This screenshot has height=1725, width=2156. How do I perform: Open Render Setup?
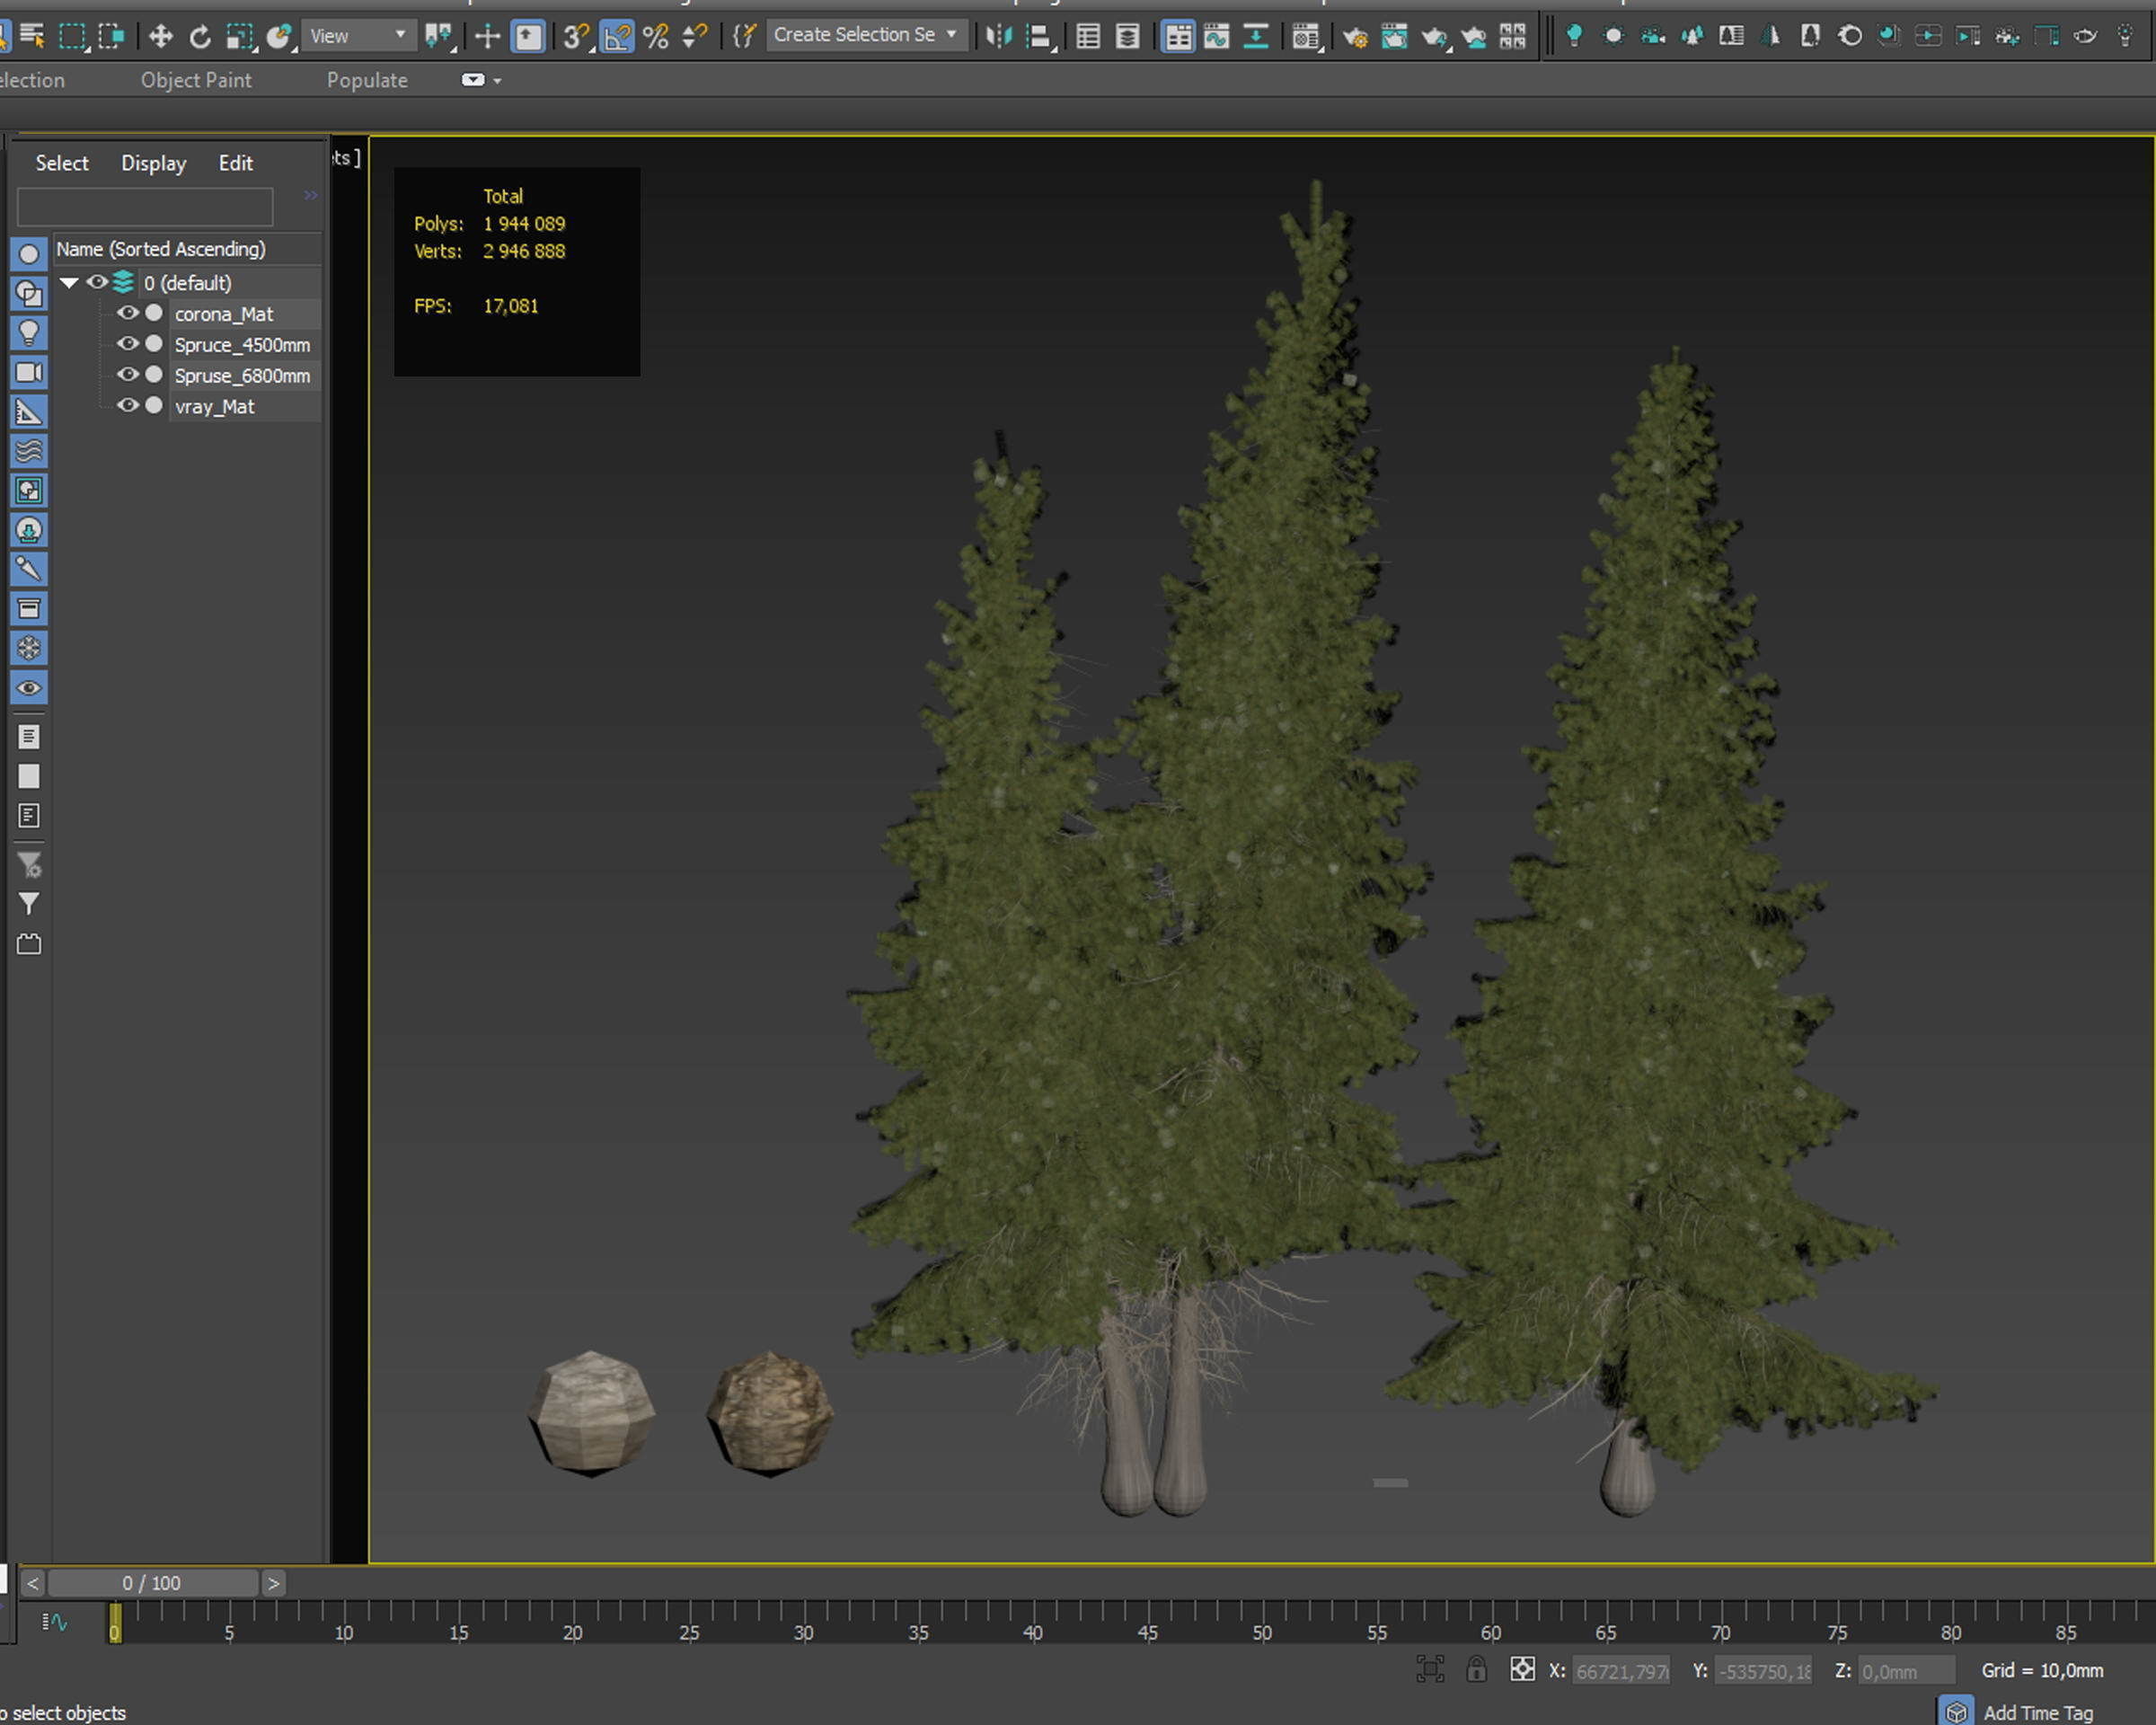tap(1355, 36)
